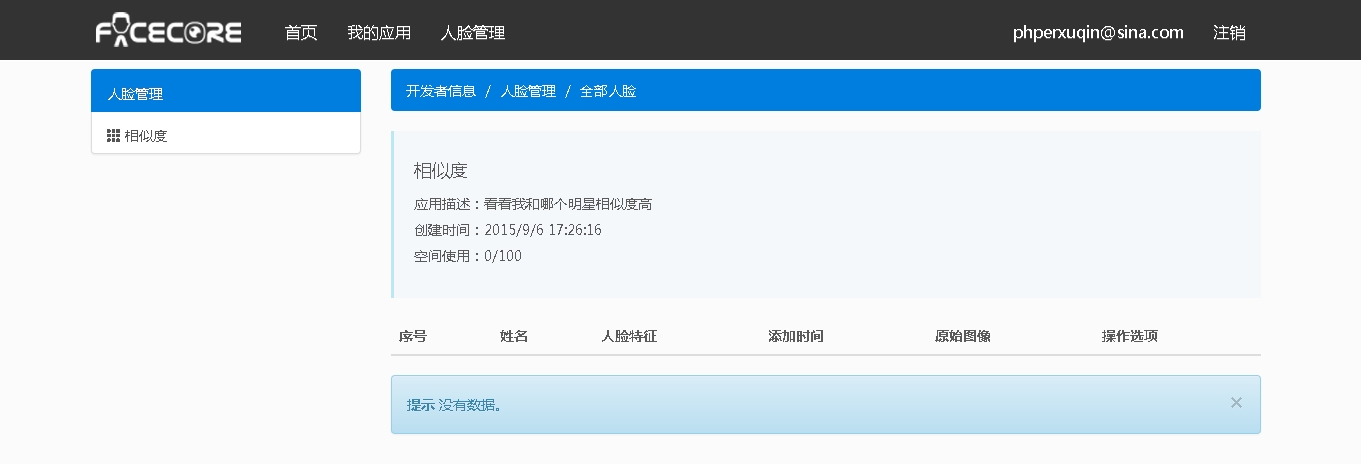
Task: Click 全部人脸 breadcrumb
Action: point(608,91)
